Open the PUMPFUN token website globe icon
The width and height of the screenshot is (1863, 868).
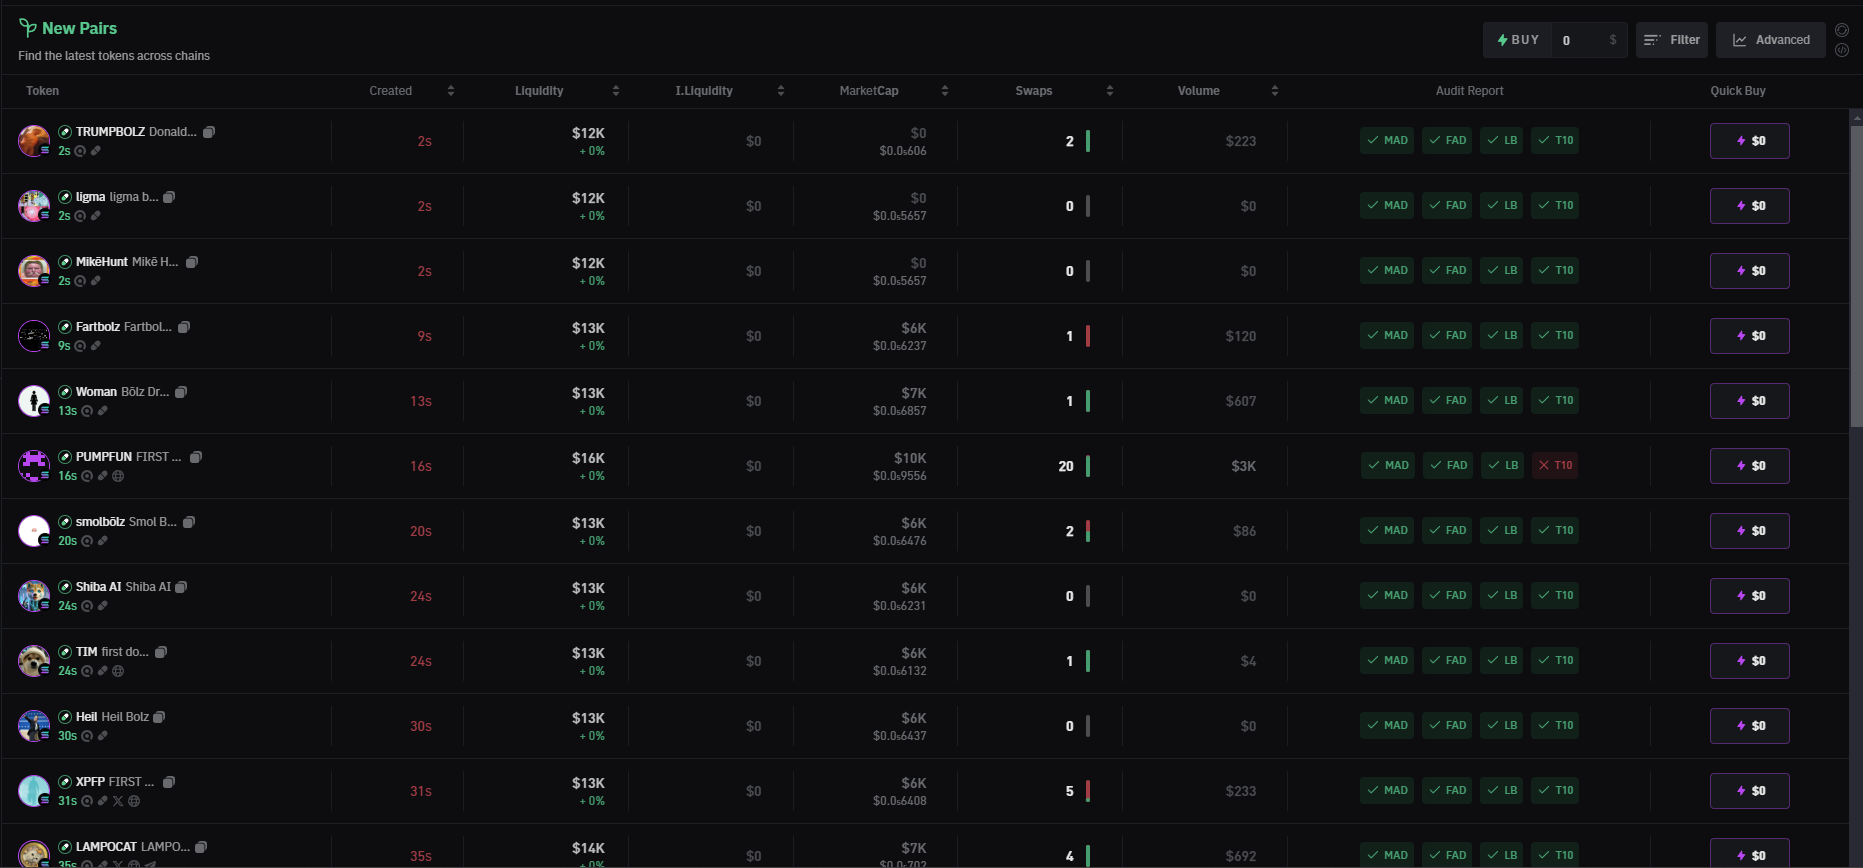click(118, 476)
